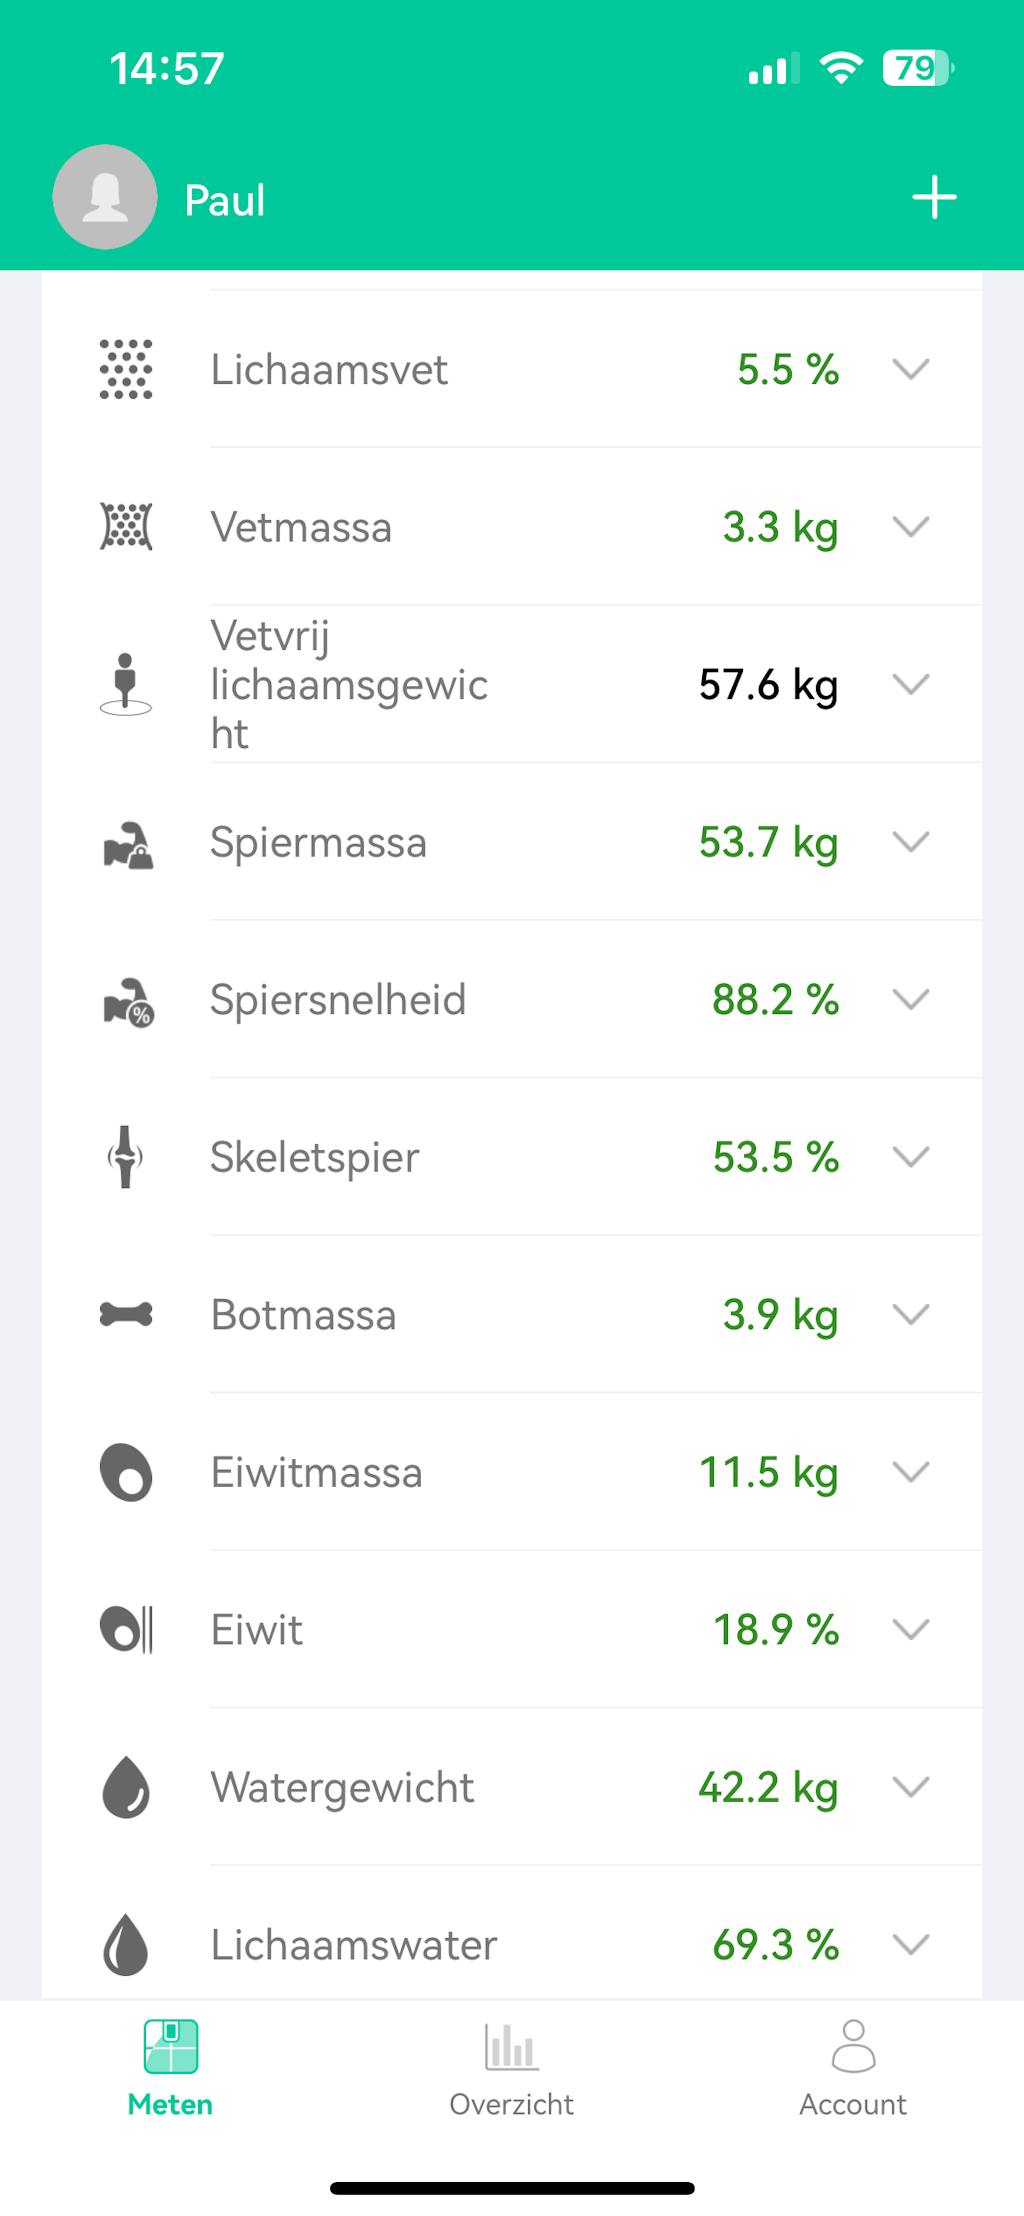The height and width of the screenshot is (2216, 1024).
Task: Expand the Eiwit row chevron
Action: coord(910,1629)
